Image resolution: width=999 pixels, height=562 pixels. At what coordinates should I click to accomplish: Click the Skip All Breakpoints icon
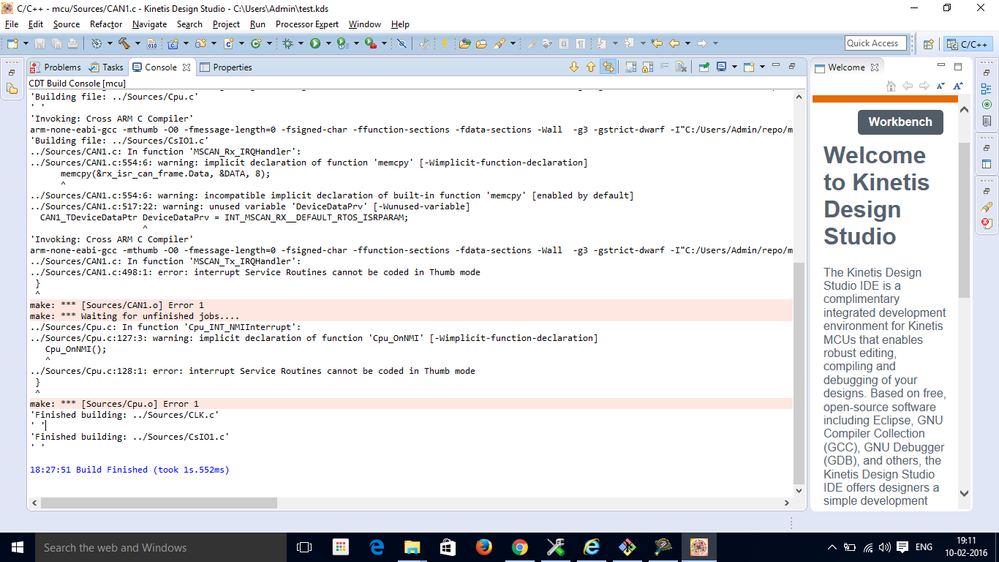pos(401,43)
